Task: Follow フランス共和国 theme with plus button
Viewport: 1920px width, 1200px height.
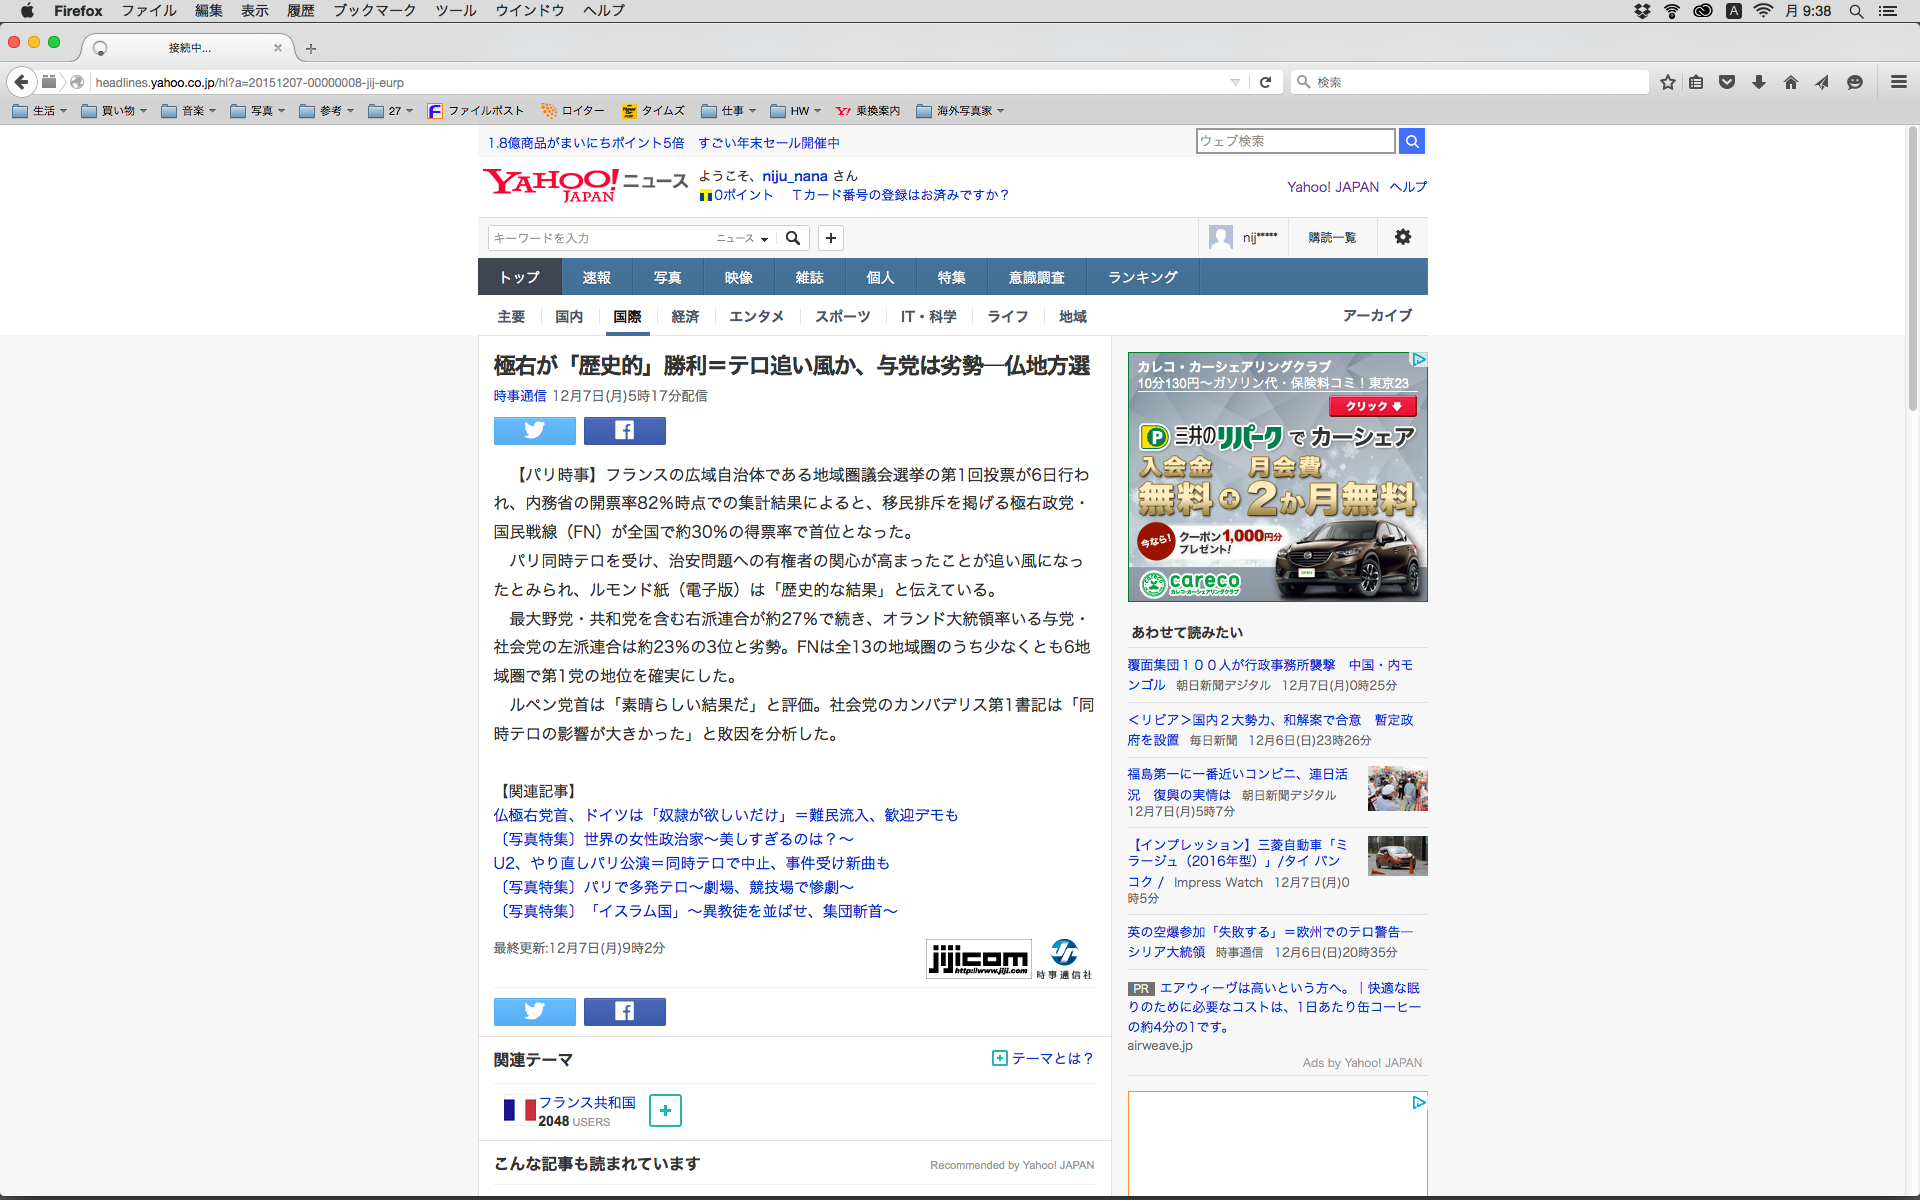Action: [x=665, y=1111]
